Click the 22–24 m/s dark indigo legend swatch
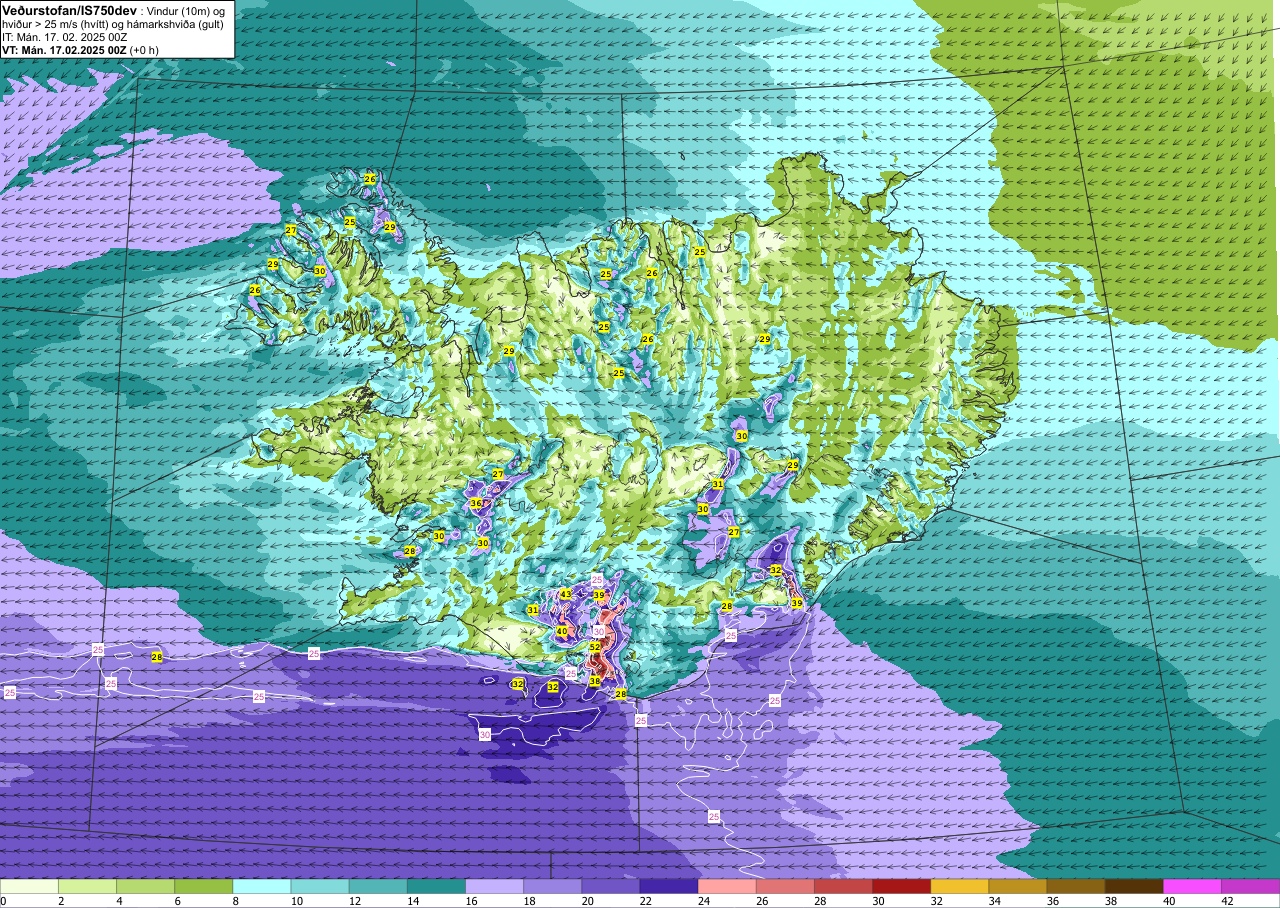This screenshot has width=1280, height=908. pos(669,886)
